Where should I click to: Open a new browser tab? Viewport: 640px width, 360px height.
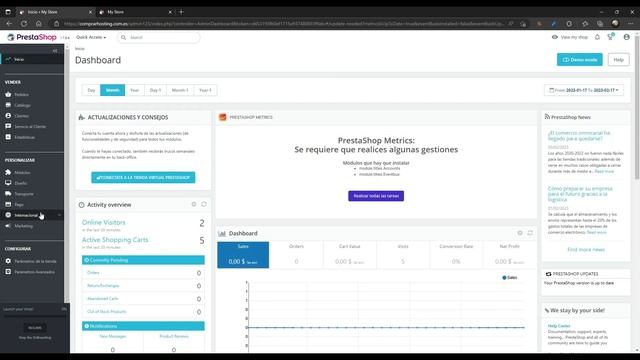(x=181, y=12)
